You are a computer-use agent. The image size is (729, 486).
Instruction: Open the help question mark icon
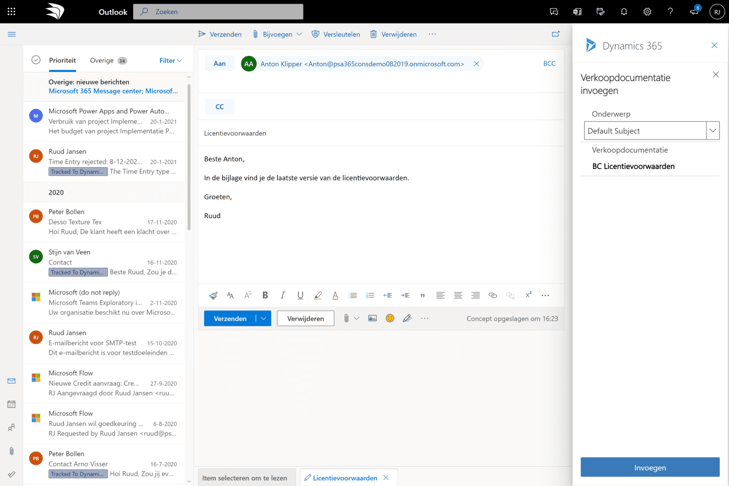pos(670,12)
